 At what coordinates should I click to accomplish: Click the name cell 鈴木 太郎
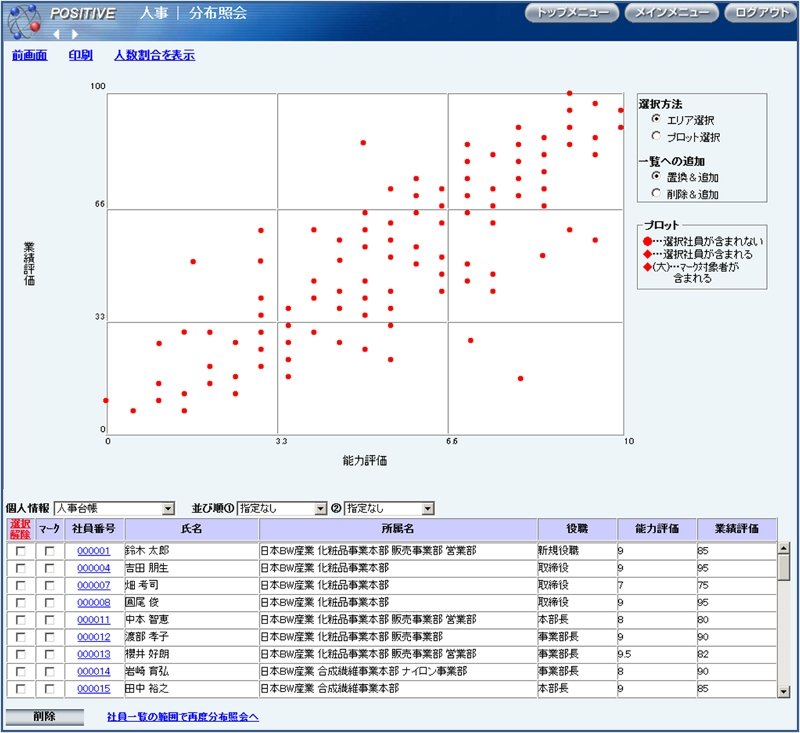(191, 551)
